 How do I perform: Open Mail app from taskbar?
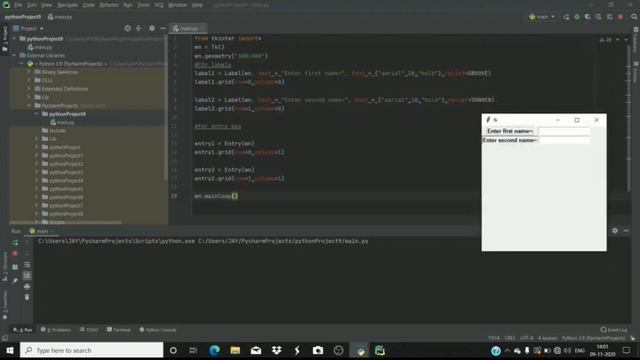point(256,350)
